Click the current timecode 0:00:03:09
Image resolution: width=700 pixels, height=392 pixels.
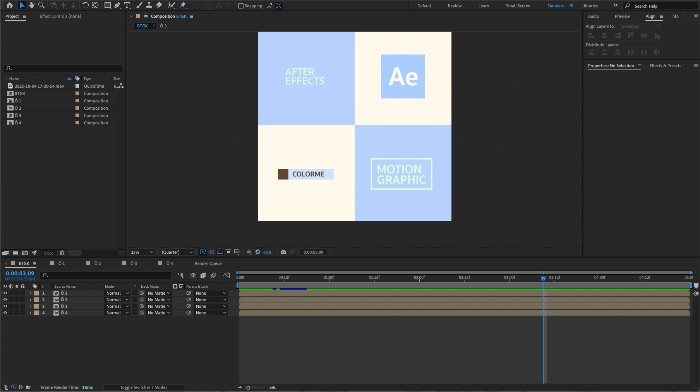click(20, 273)
